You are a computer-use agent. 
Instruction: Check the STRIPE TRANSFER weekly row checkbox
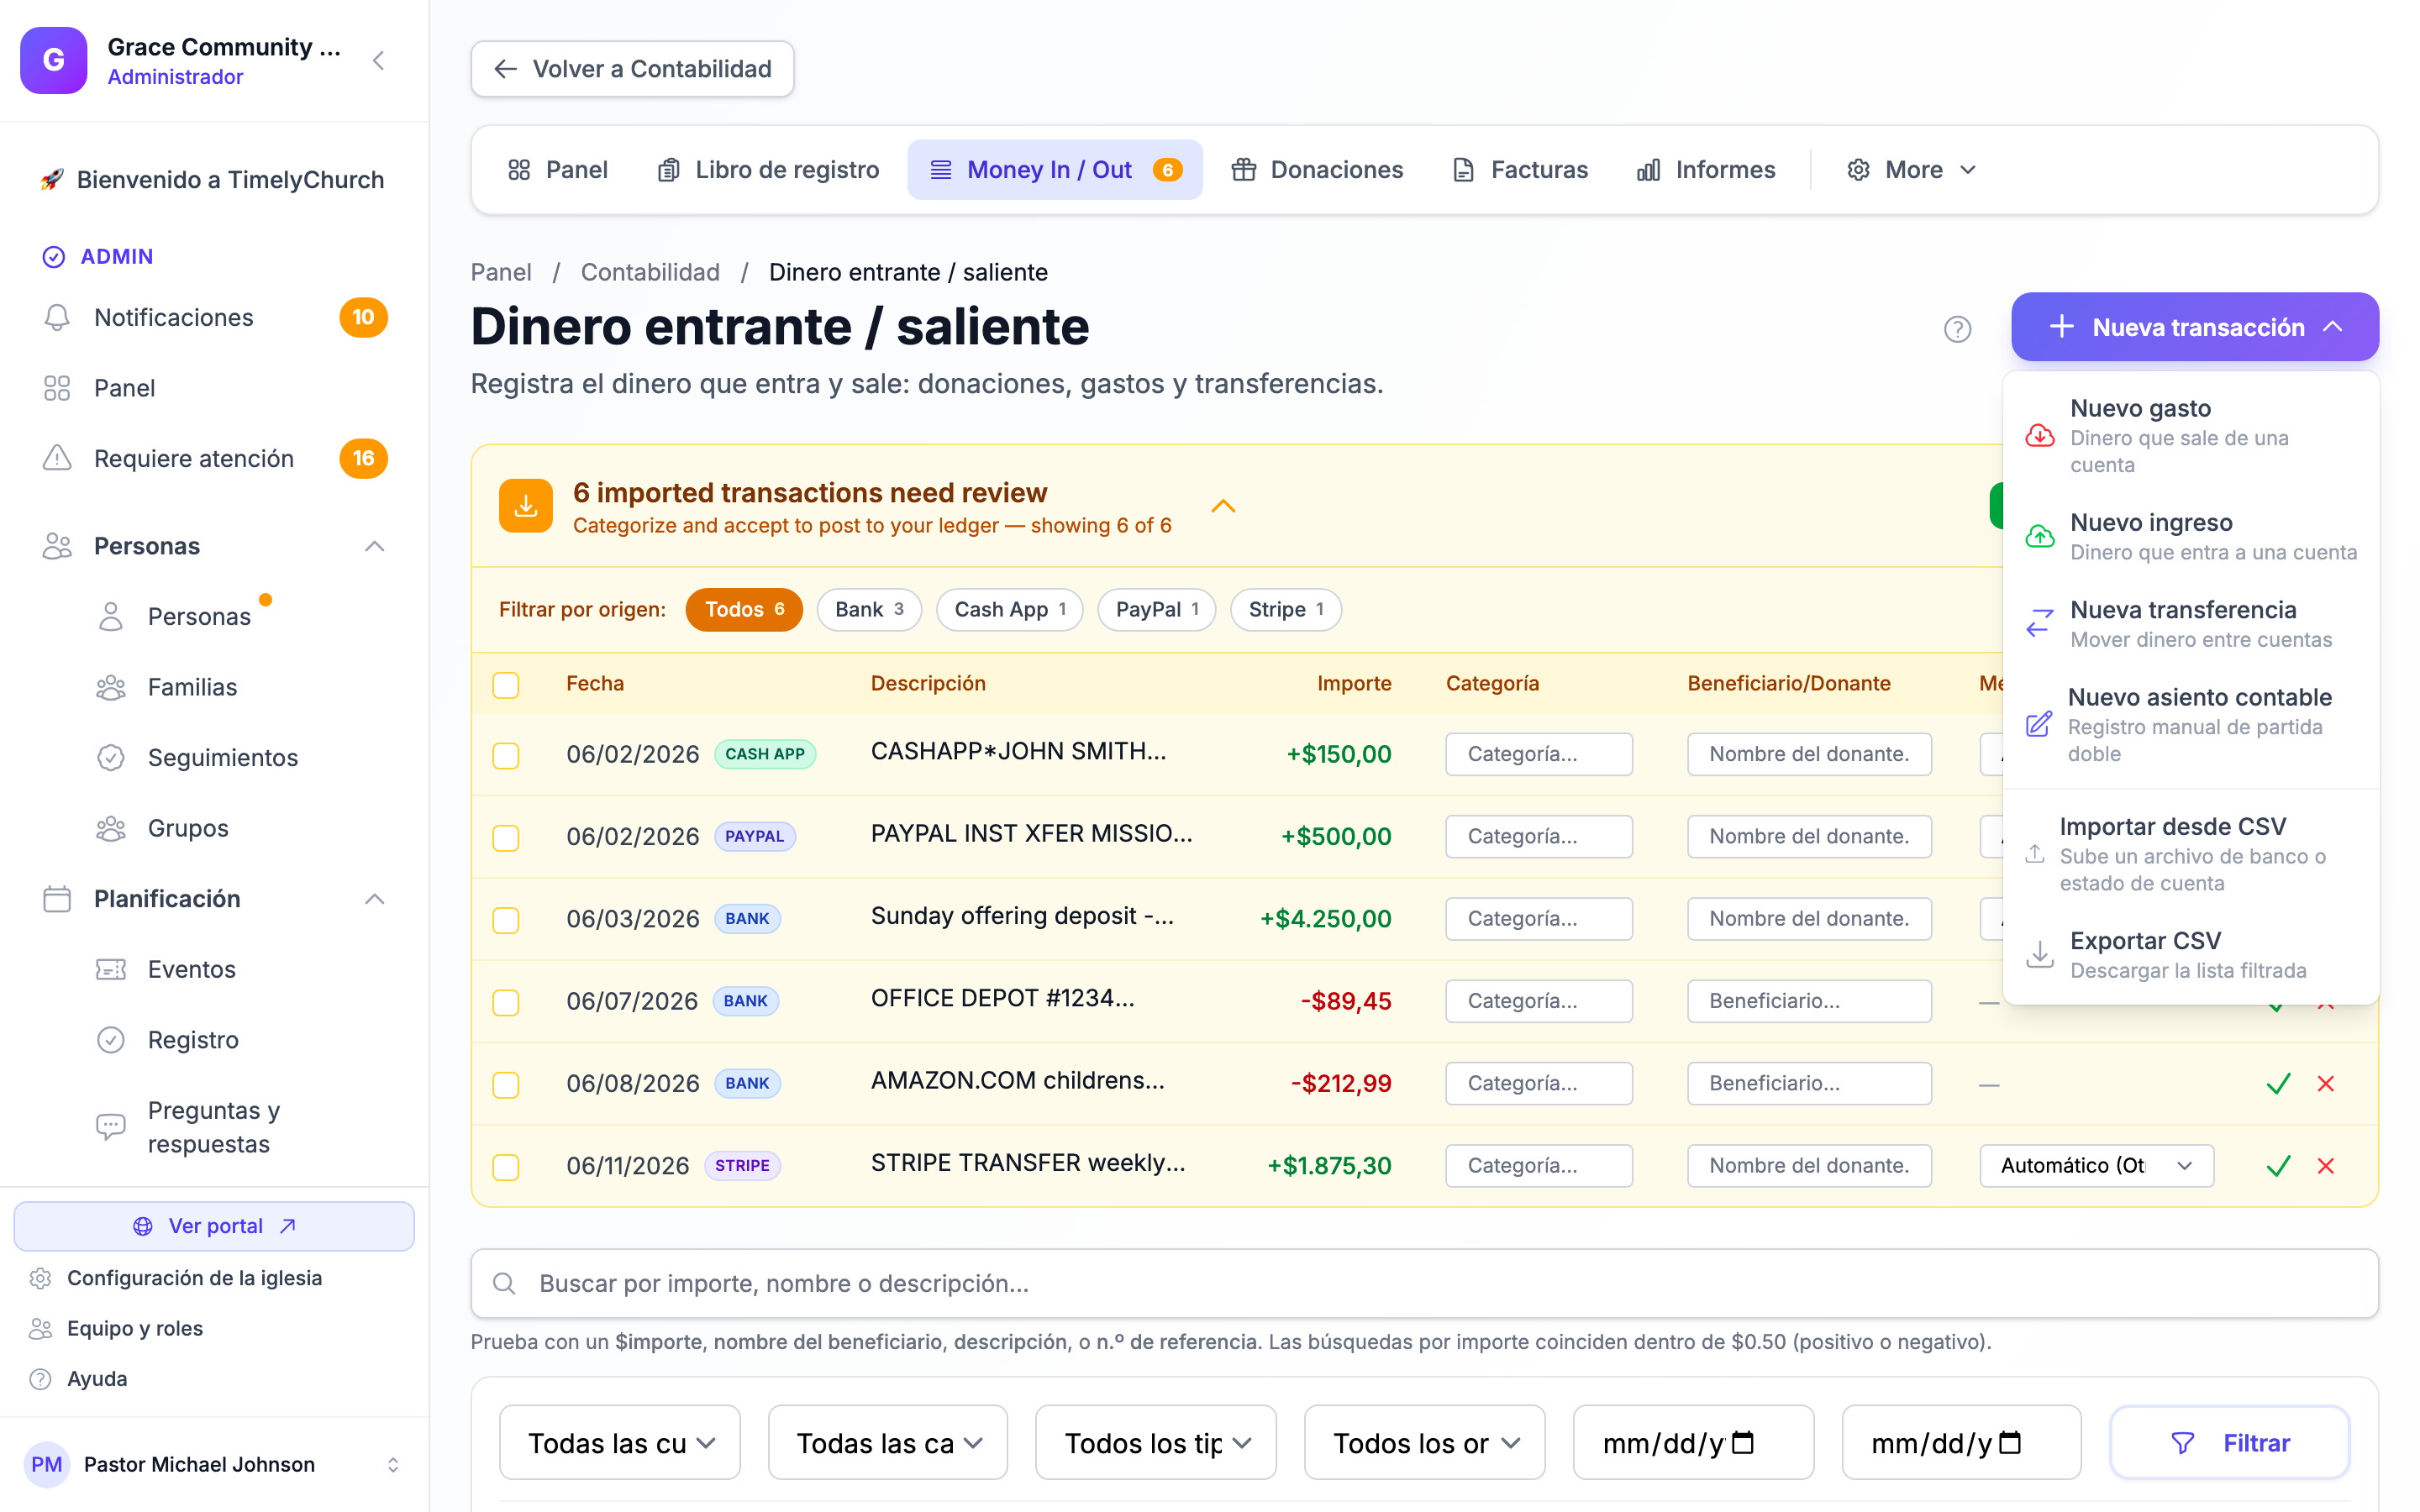tap(506, 1167)
